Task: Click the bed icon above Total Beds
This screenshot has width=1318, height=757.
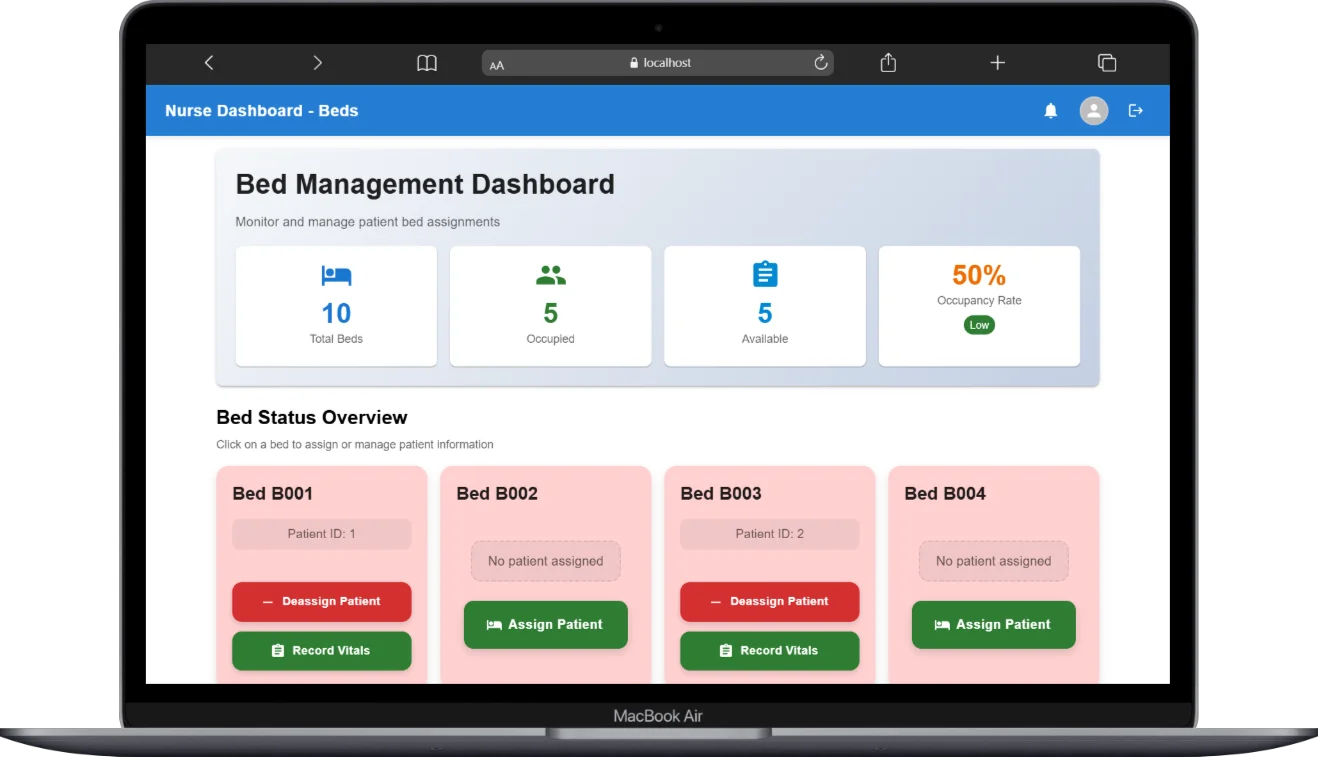Action: (x=336, y=274)
